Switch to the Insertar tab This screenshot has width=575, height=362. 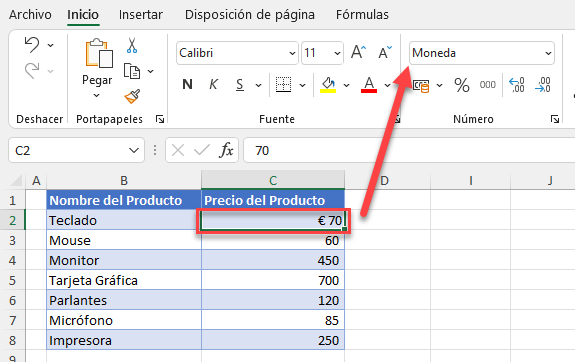140,15
